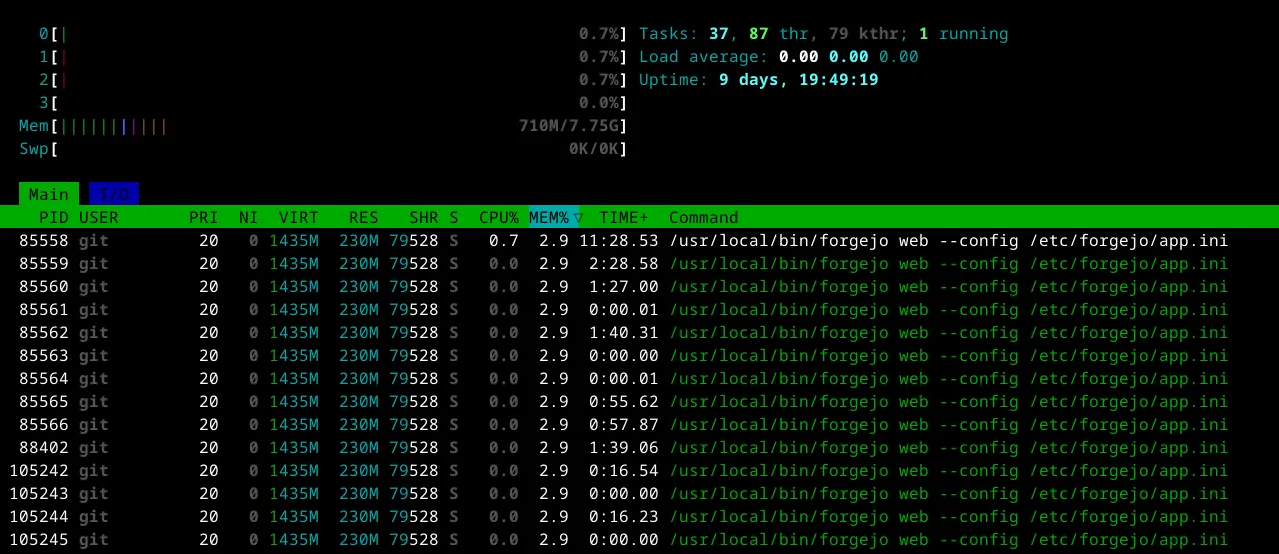Sort by the Command column header
Viewport: 1279px width, 554px height.
[x=703, y=217]
